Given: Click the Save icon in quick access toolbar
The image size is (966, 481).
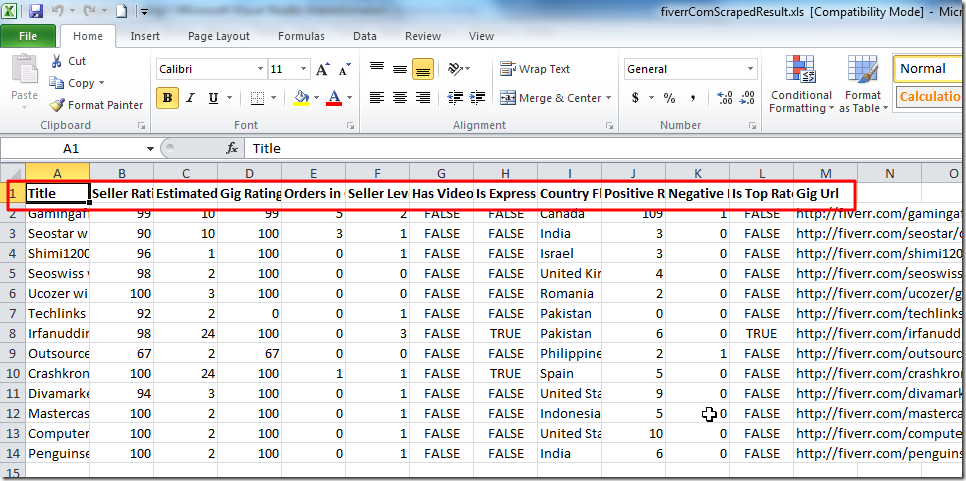Looking at the screenshot, I should tap(36, 10).
